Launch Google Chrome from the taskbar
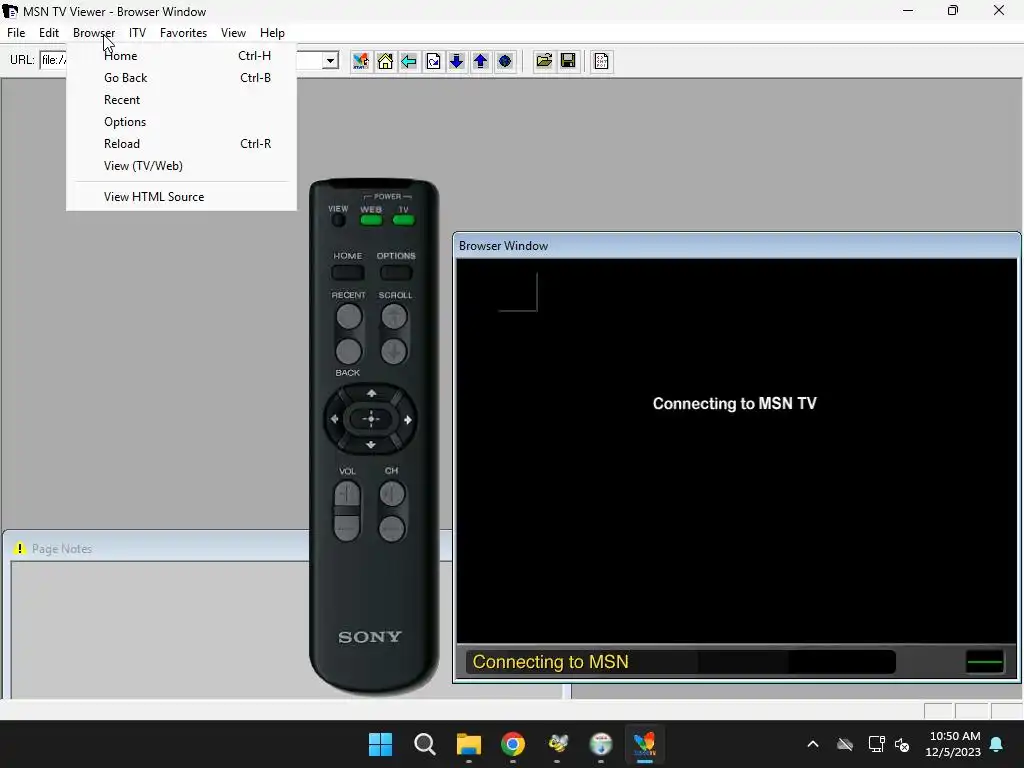Viewport: 1024px width, 768px height. [513, 744]
